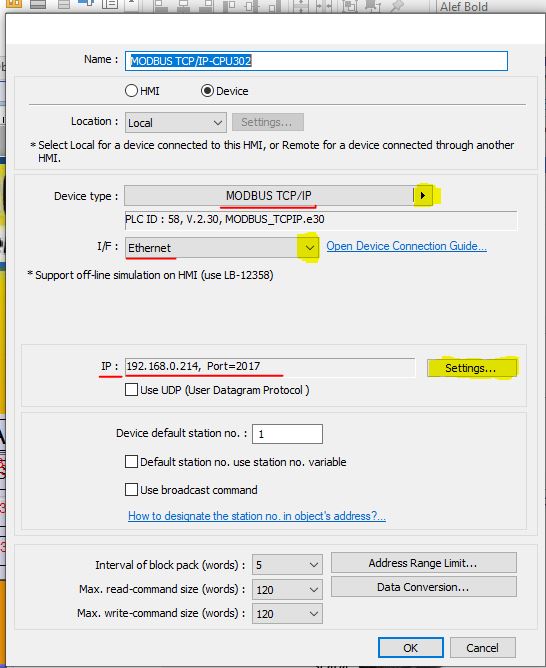
Task: Confirm the dialog with OK
Action: pyautogui.click(x=411, y=648)
